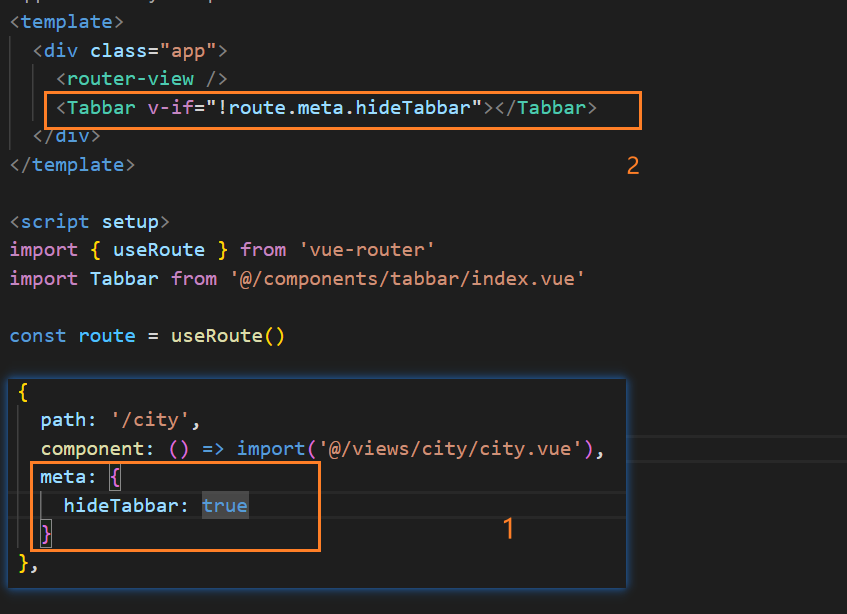
Task: Click the closing </Tabbar> tag
Action: [x=546, y=108]
